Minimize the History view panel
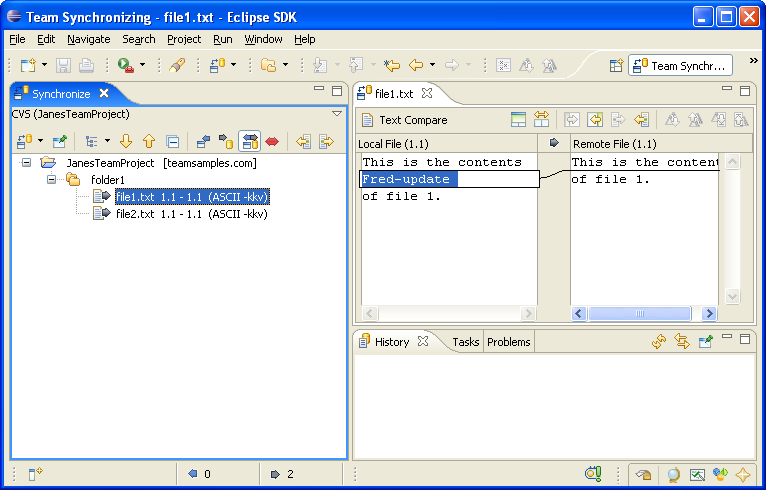 click(727, 336)
